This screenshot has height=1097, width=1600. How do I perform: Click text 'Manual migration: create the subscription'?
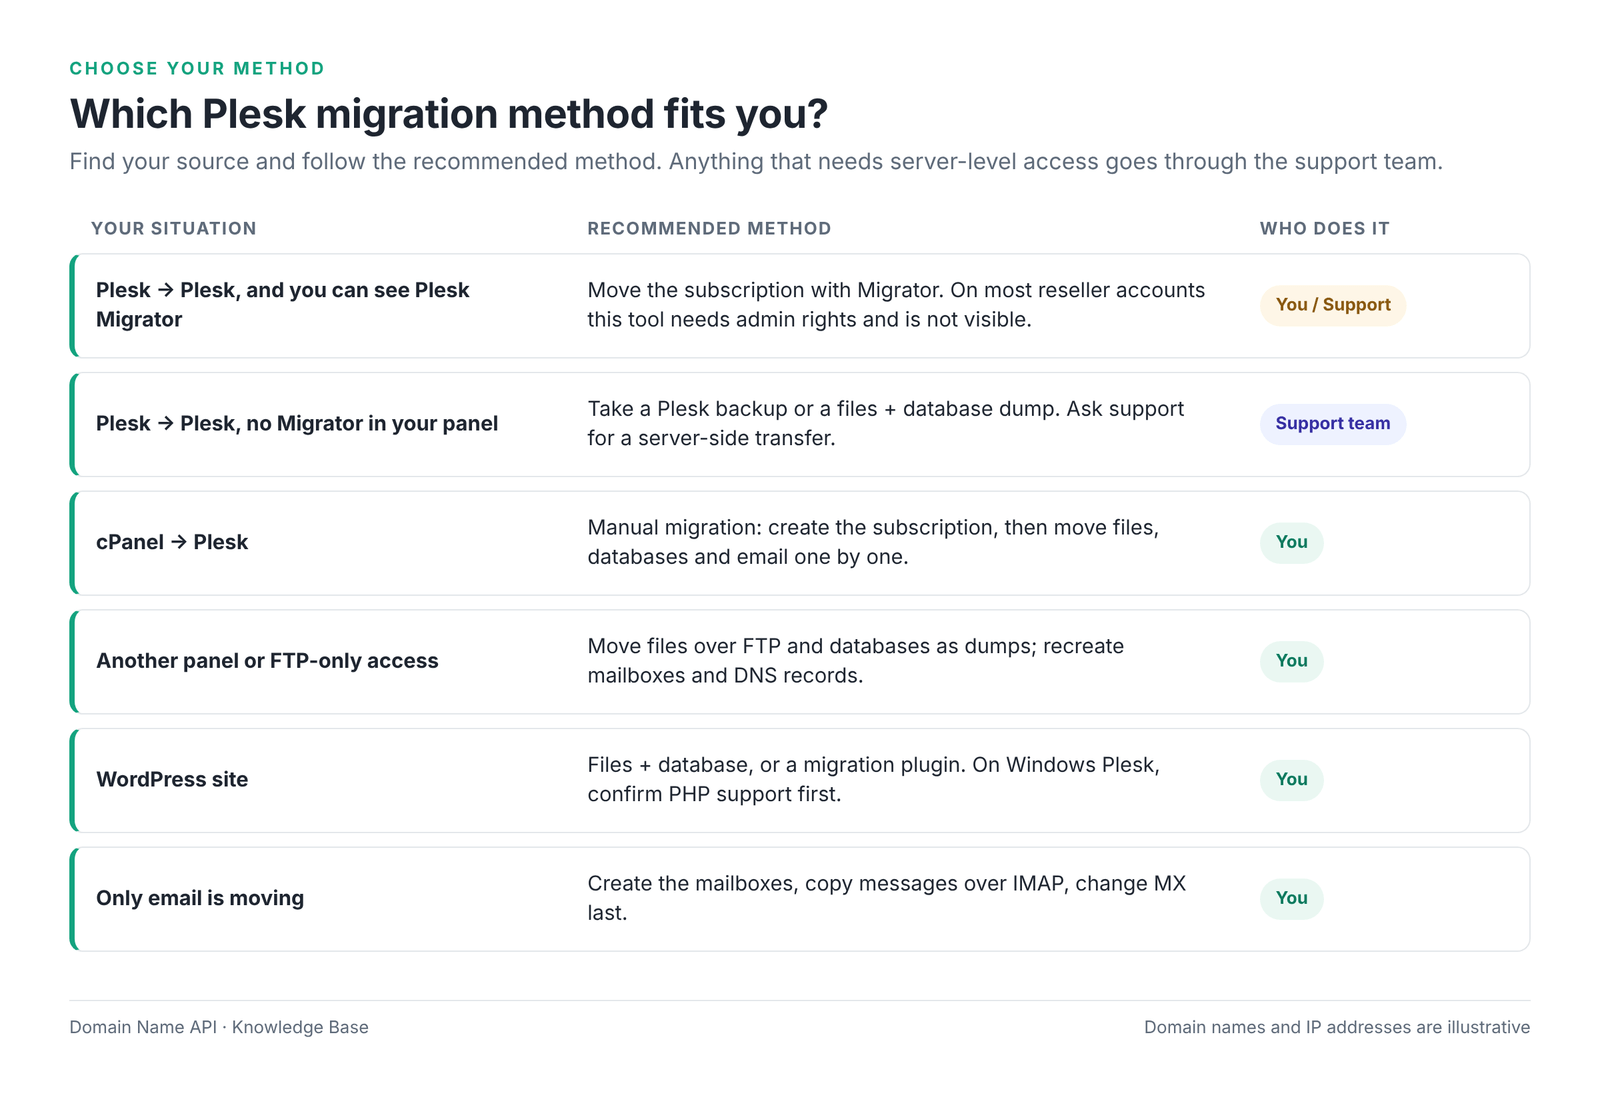(792, 527)
